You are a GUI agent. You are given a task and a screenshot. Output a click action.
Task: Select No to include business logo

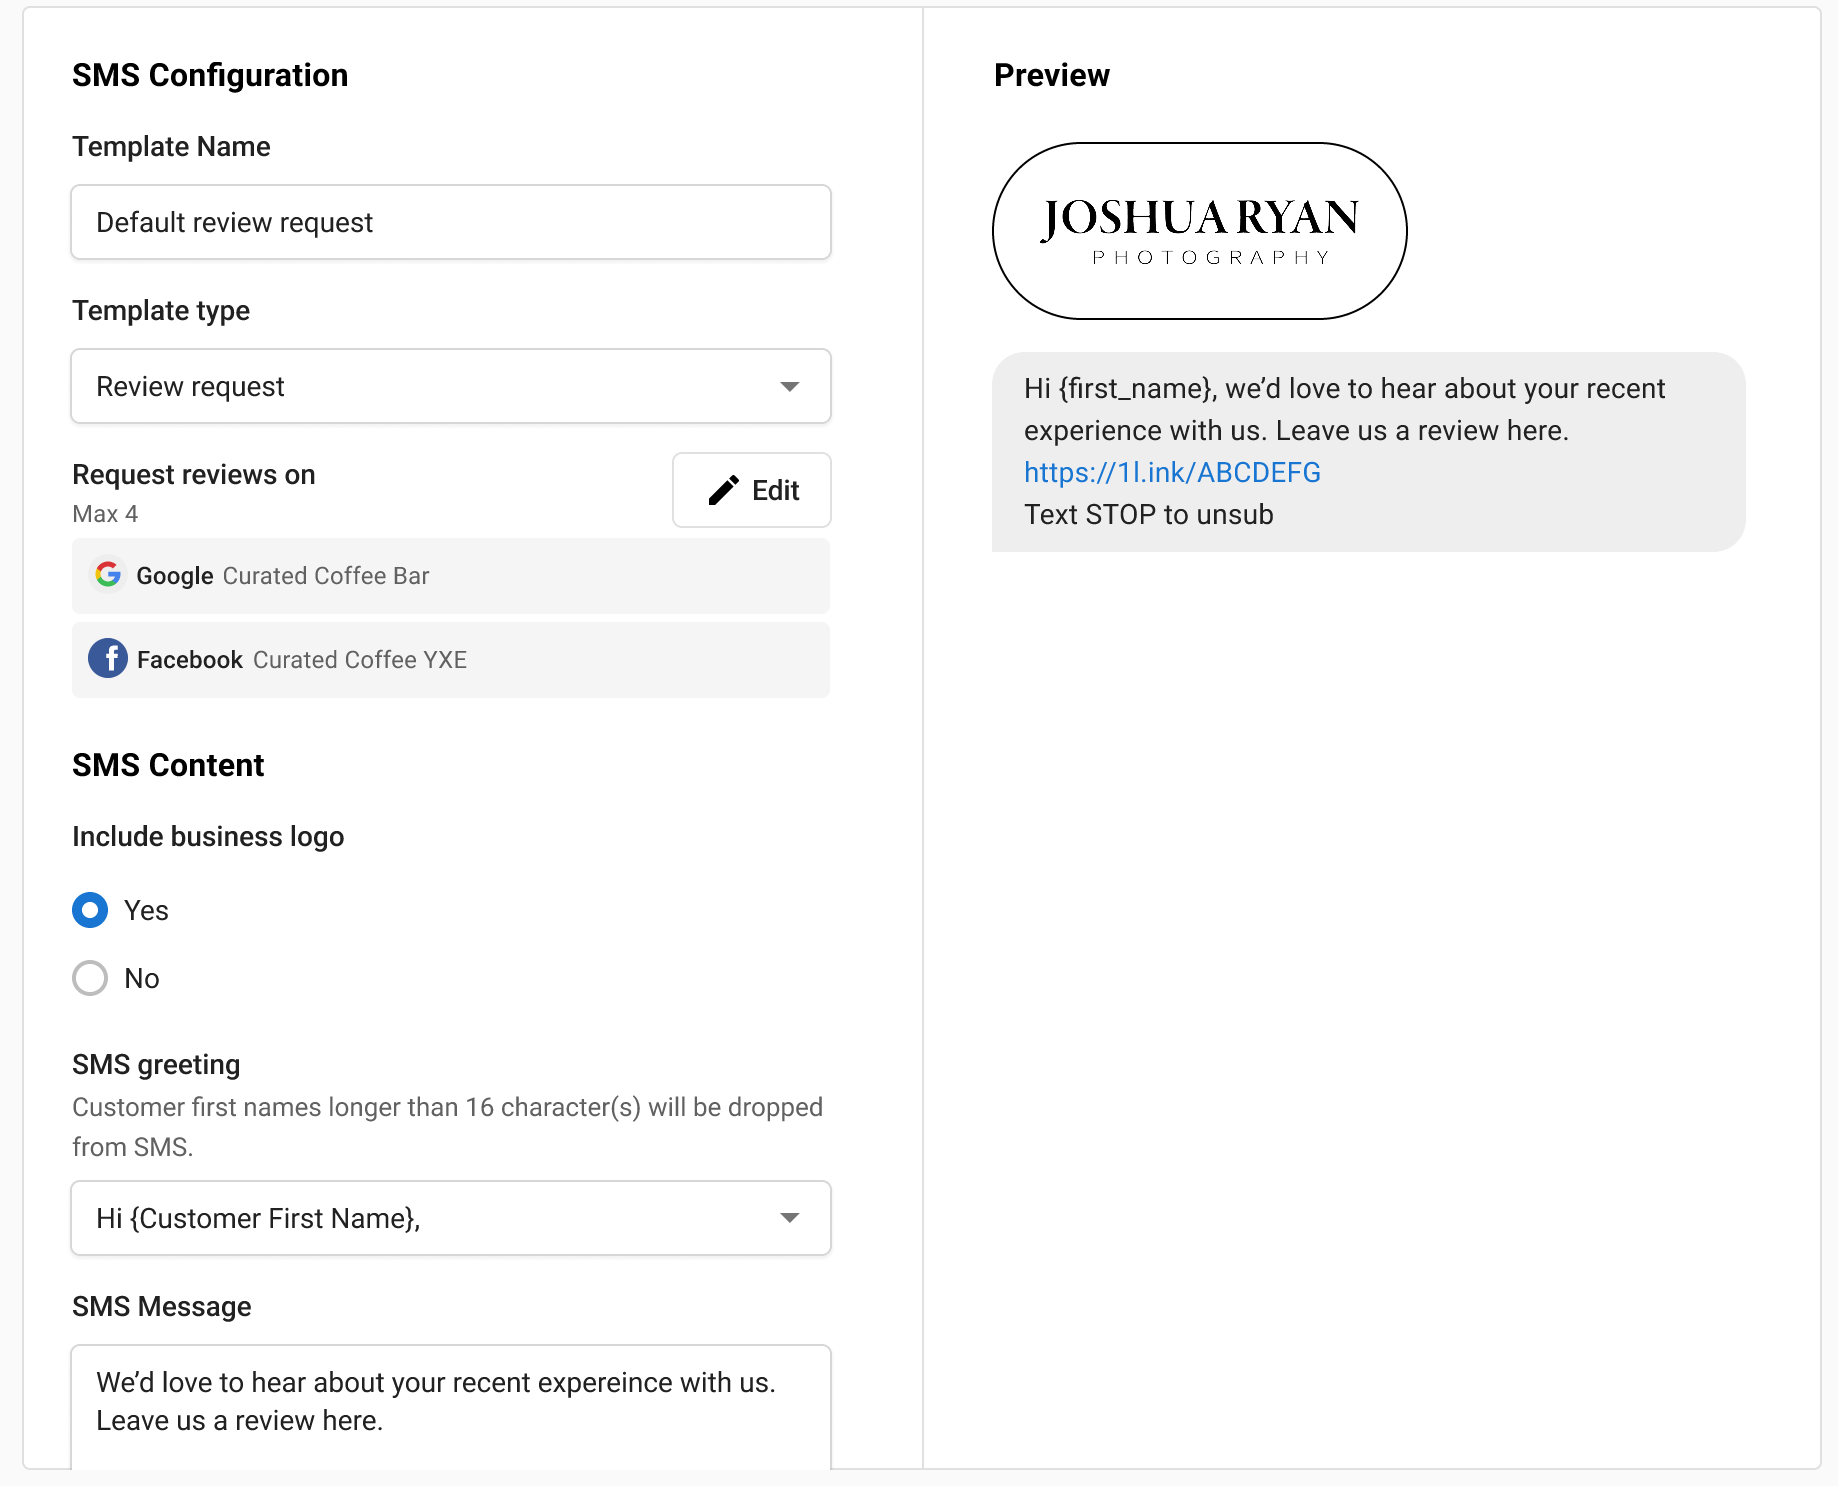[90, 978]
